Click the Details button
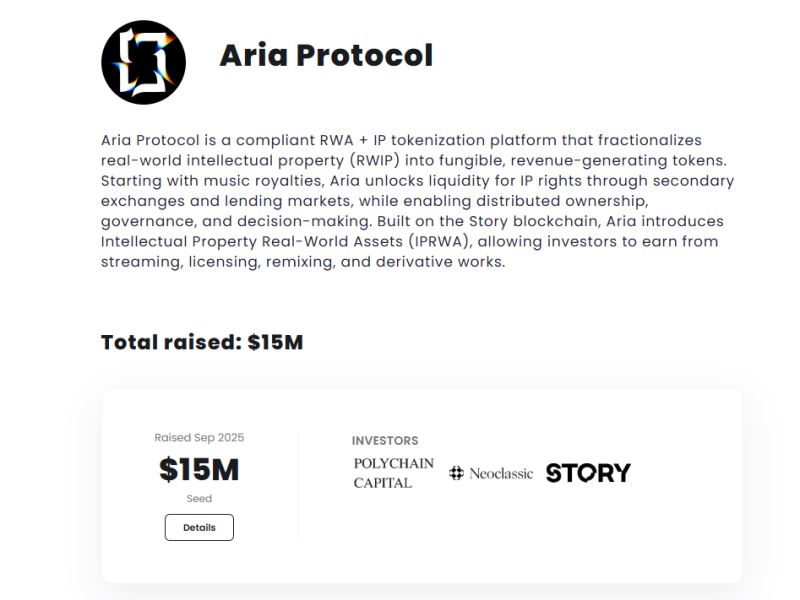 click(199, 527)
